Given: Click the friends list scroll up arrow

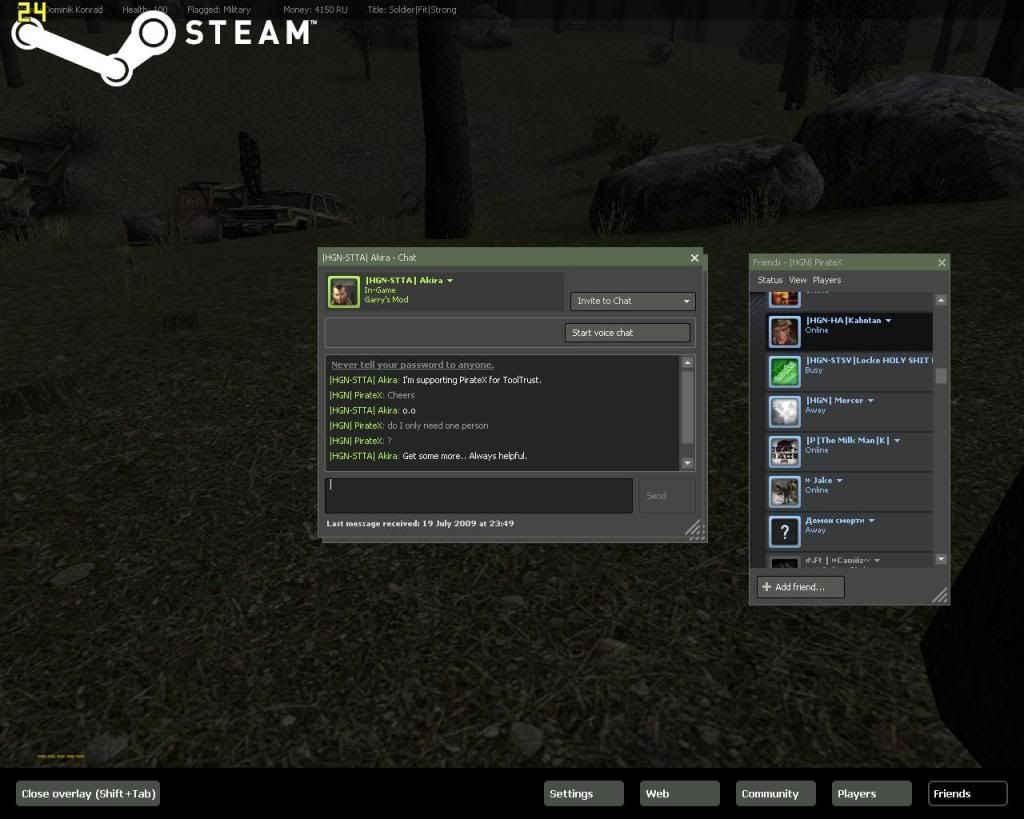Looking at the screenshot, I should click(x=940, y=300).
